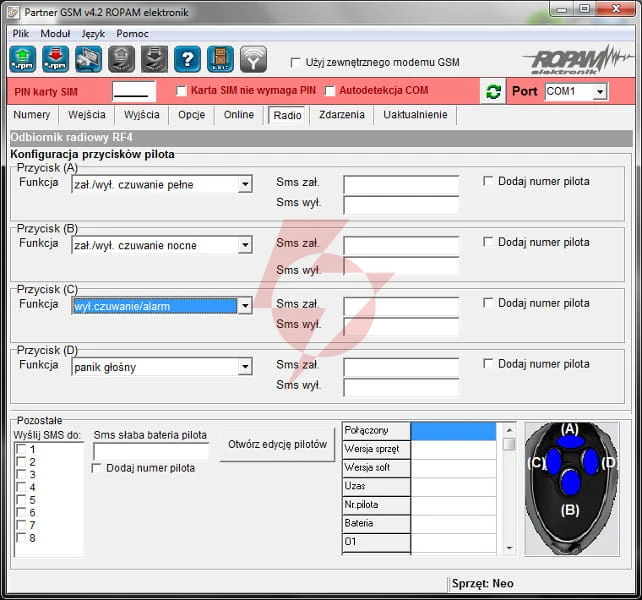Tick Wyślij SMS do number 7

tap(20, 525)
